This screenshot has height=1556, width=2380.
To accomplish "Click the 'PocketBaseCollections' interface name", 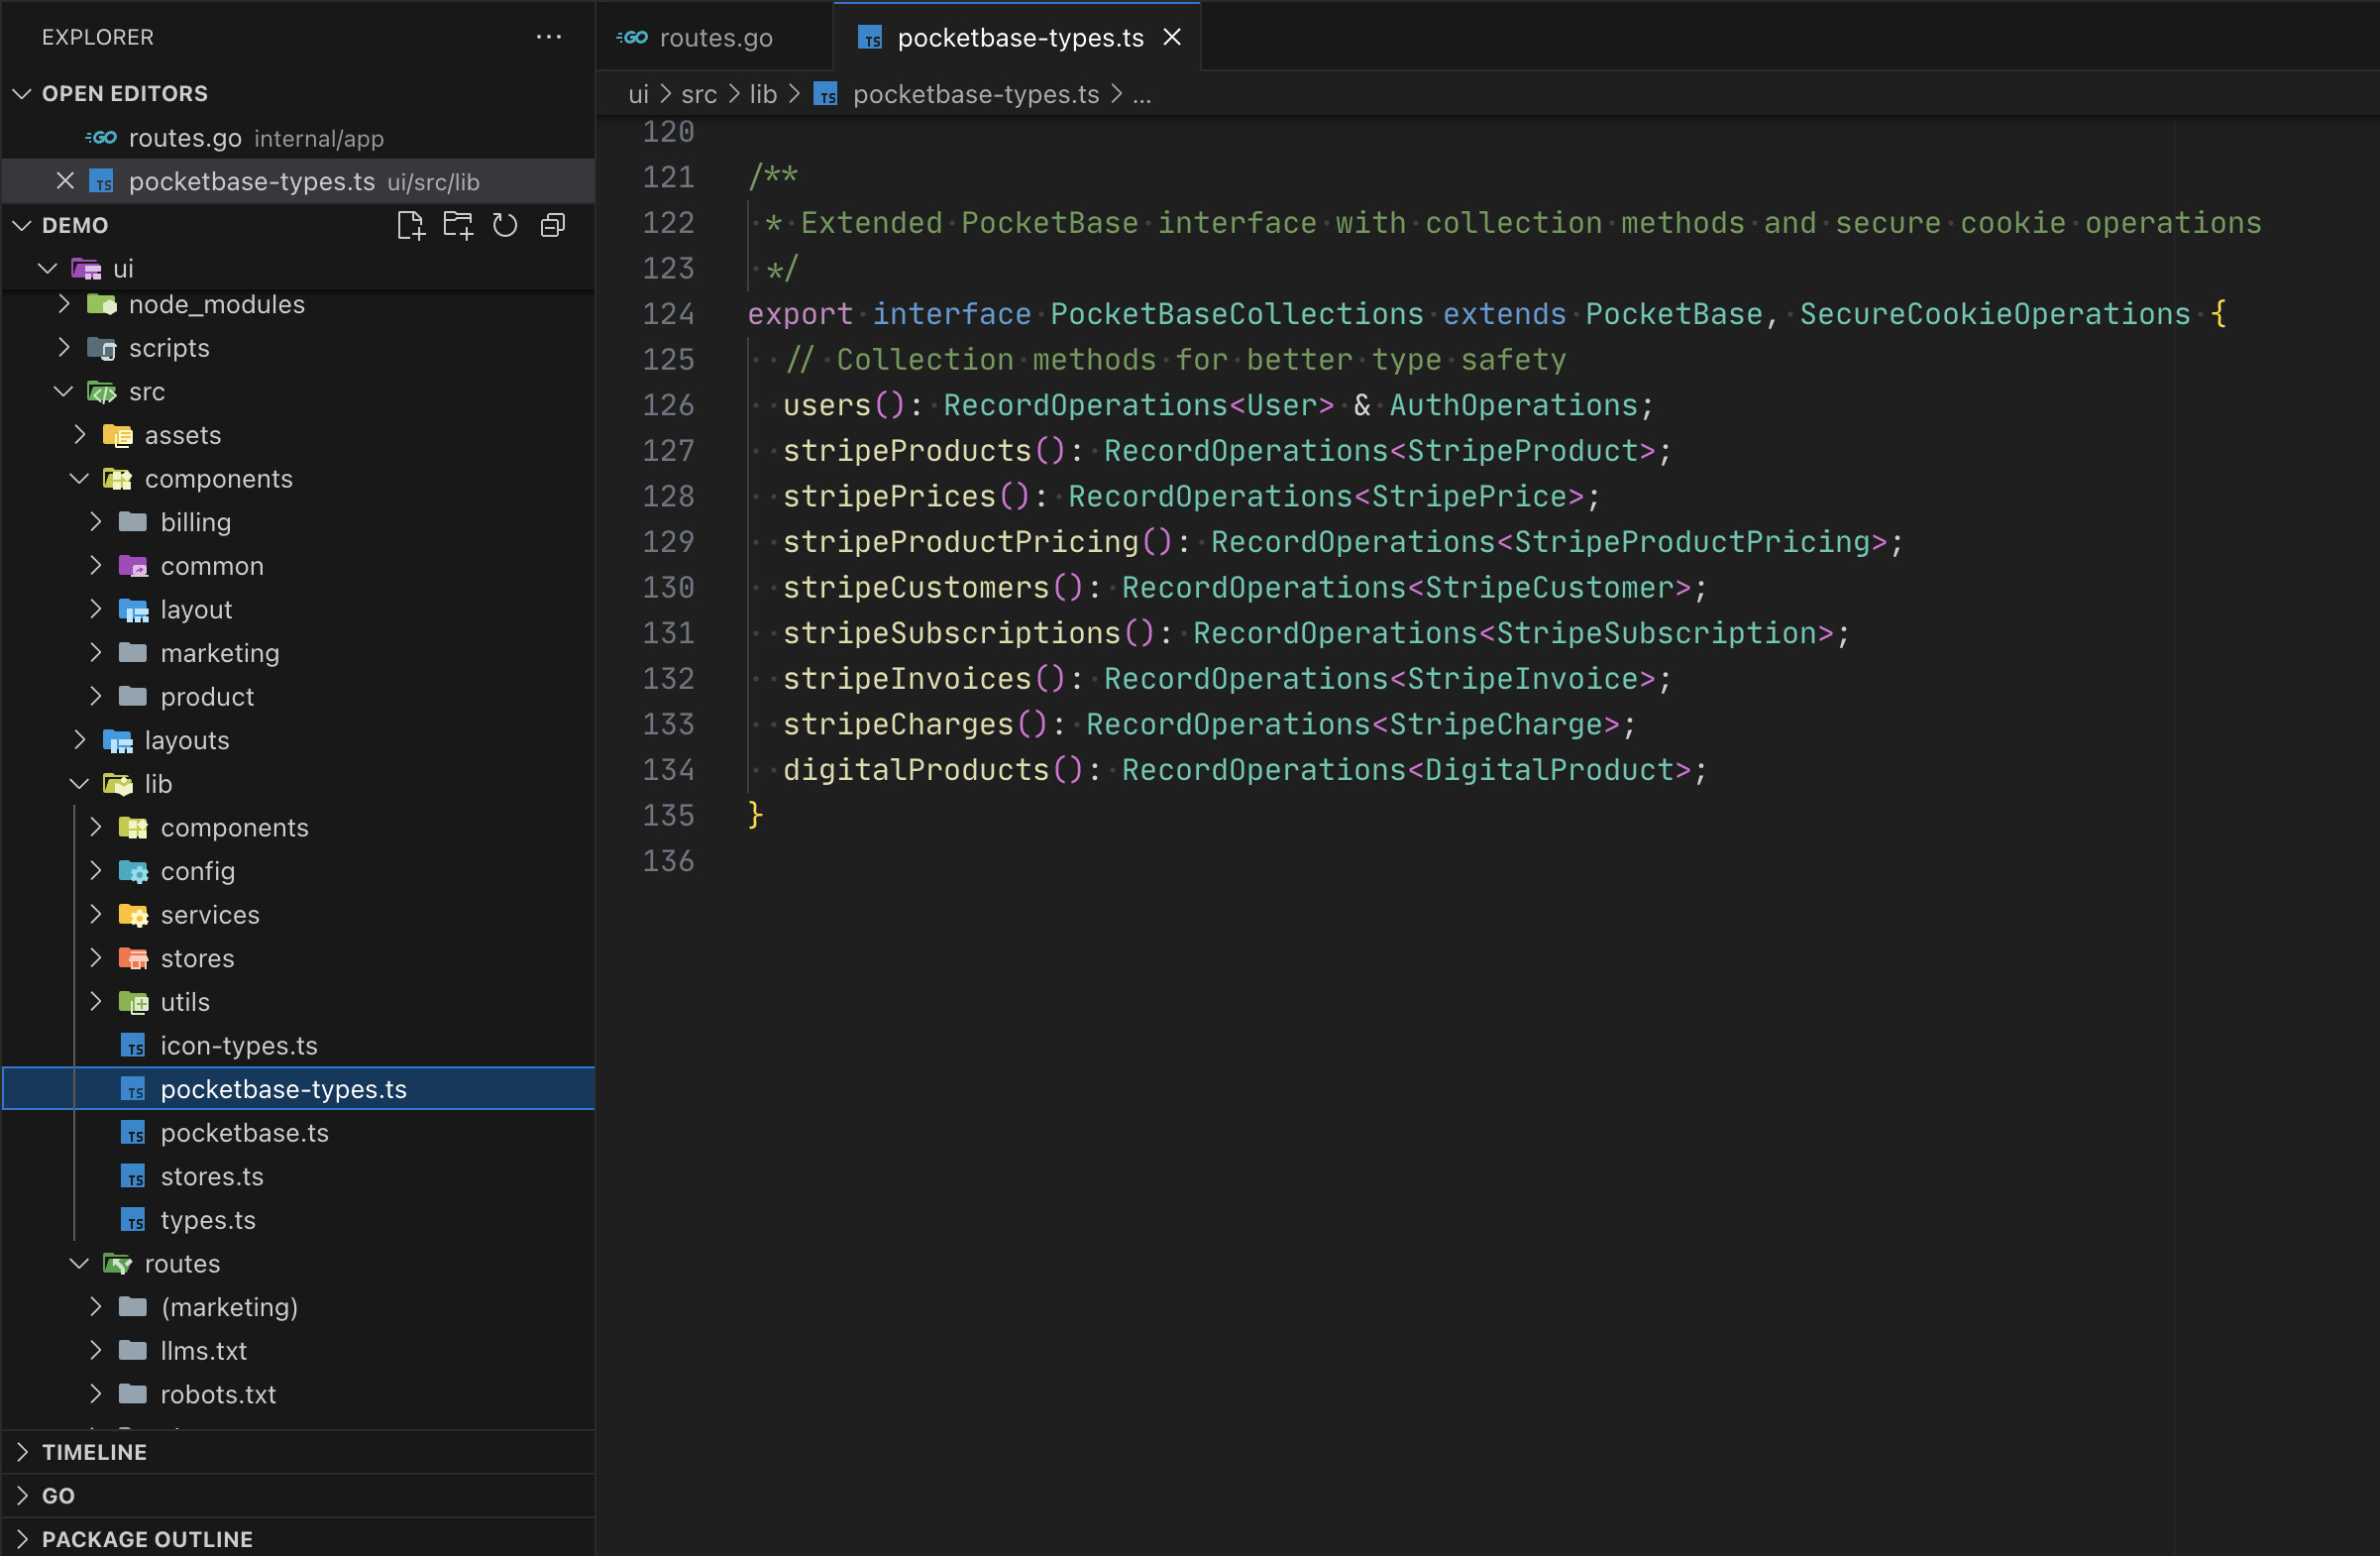I will (x=1236, y=314).
